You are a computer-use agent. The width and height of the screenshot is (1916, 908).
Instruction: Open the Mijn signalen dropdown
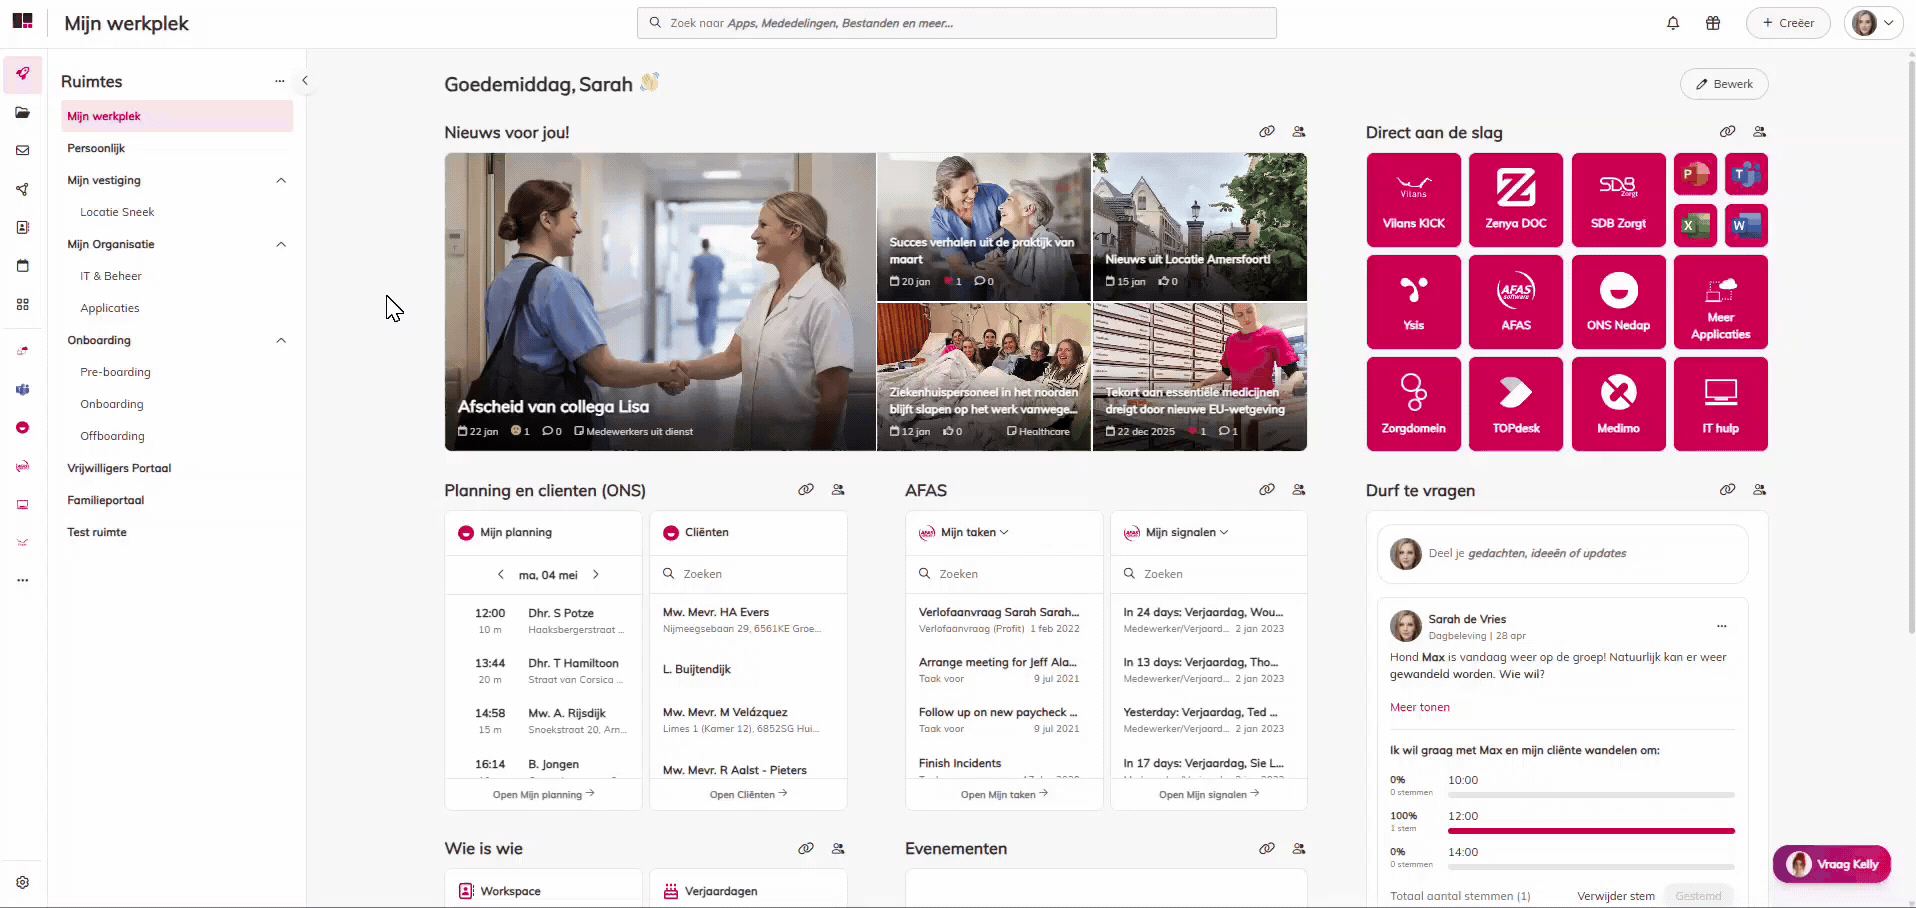(x=1187, y=532)
